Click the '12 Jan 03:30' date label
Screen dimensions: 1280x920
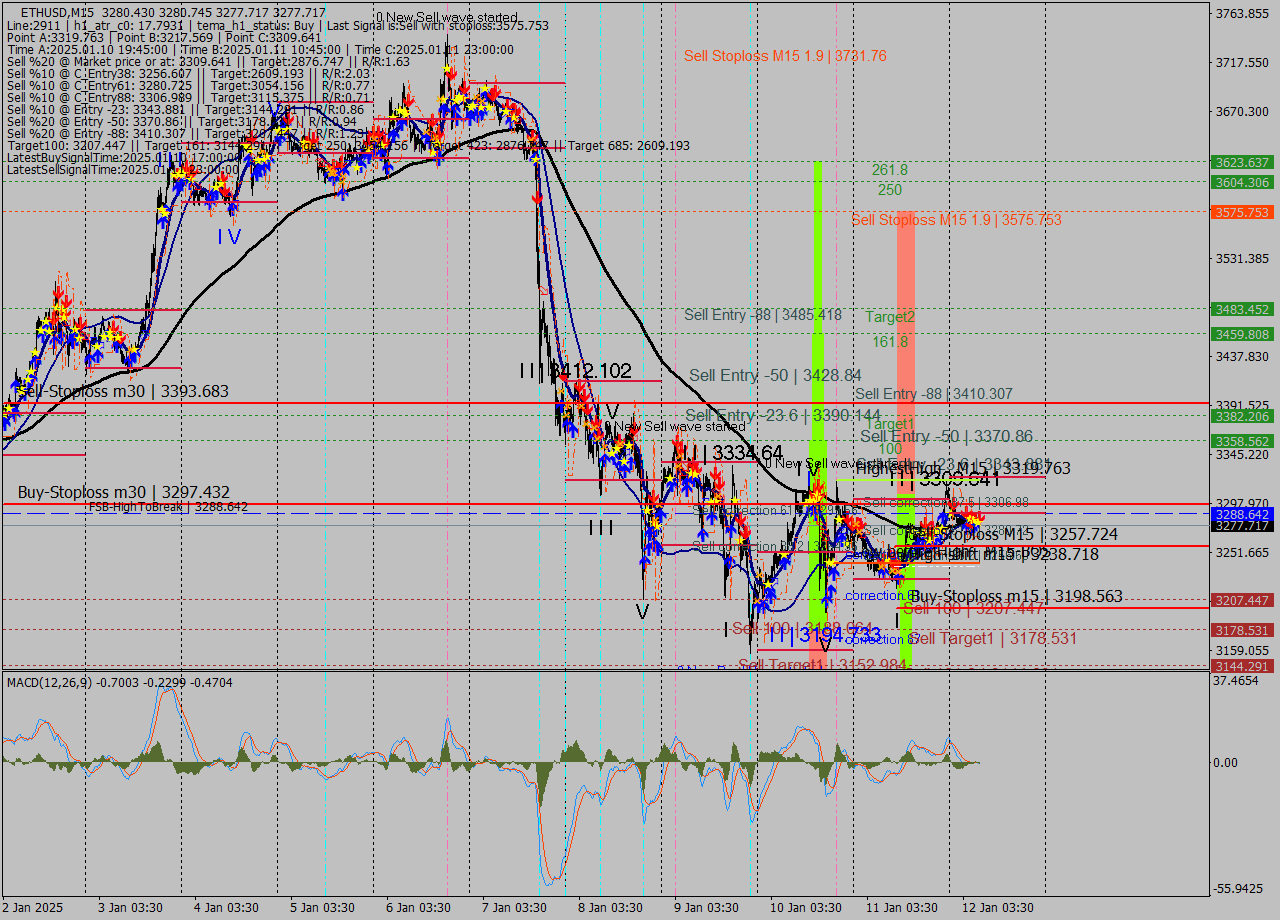[998, 908]
